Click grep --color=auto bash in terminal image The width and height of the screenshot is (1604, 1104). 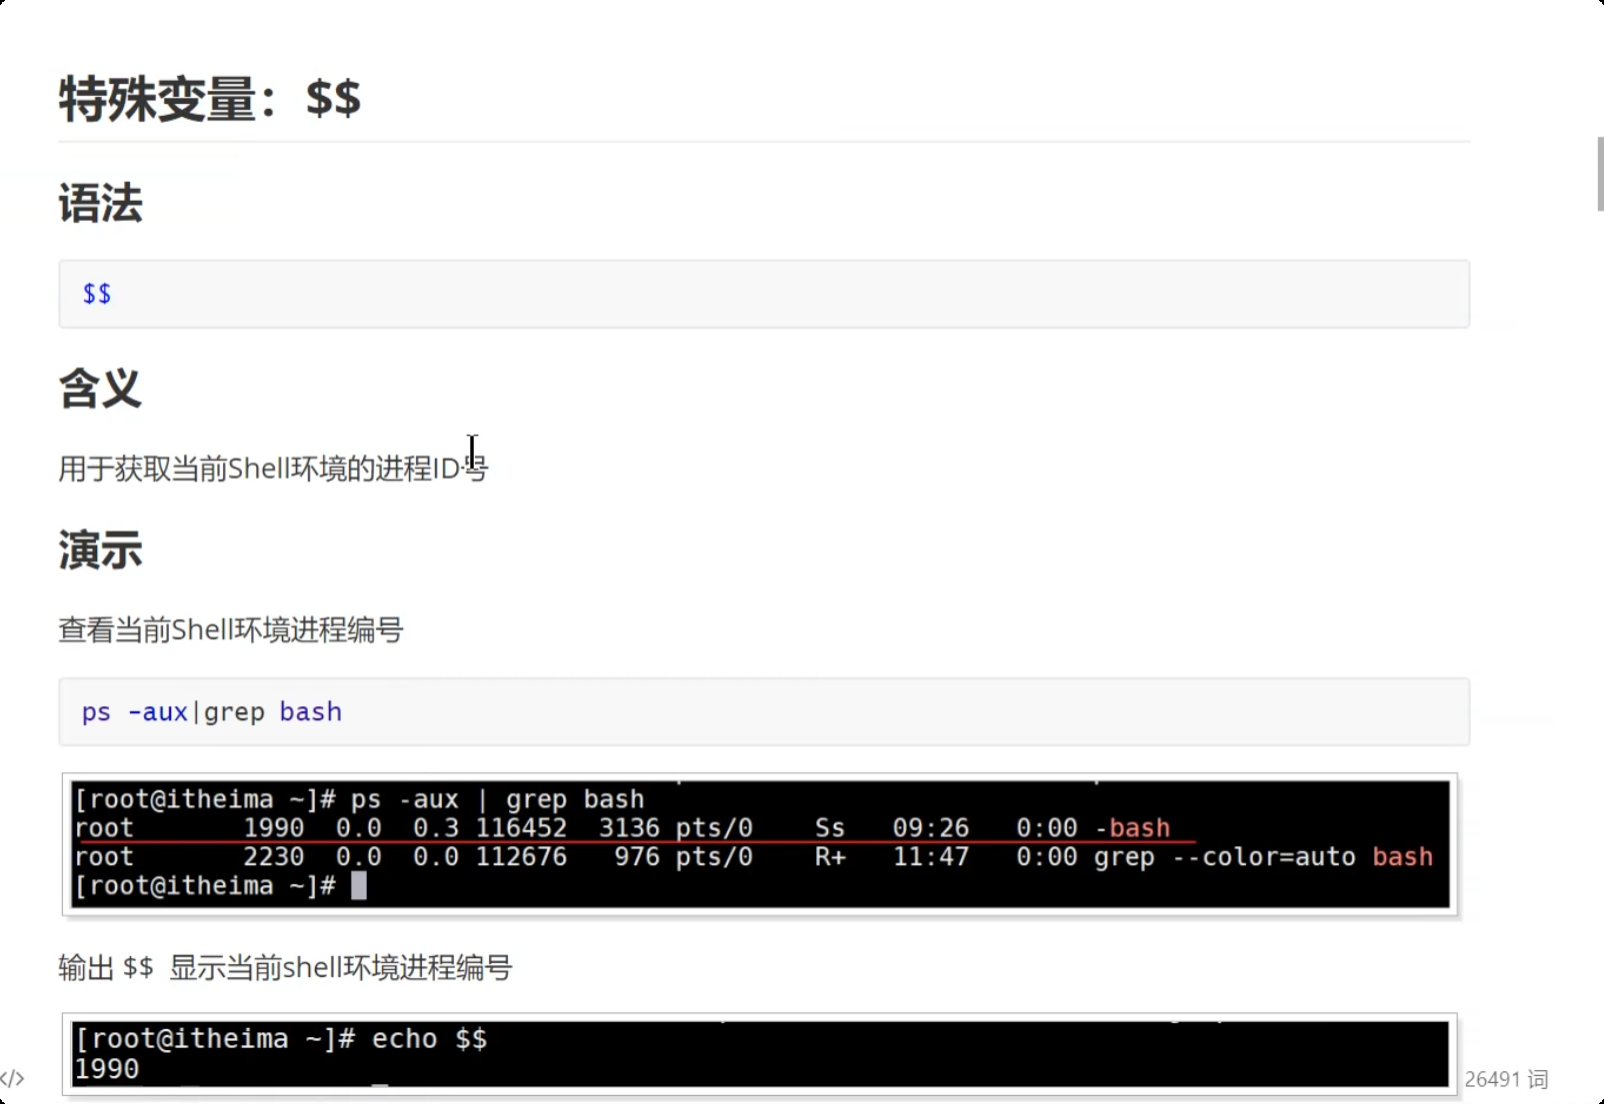coord(1263,857)
